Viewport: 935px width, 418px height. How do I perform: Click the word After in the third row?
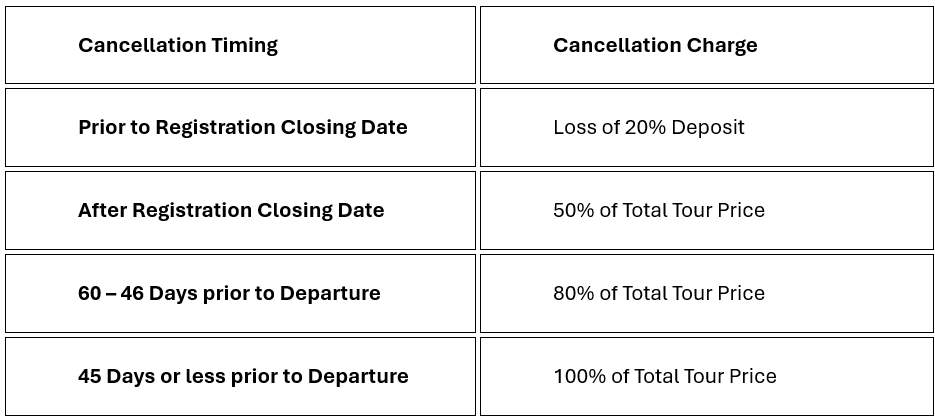(x=102, y=210)
